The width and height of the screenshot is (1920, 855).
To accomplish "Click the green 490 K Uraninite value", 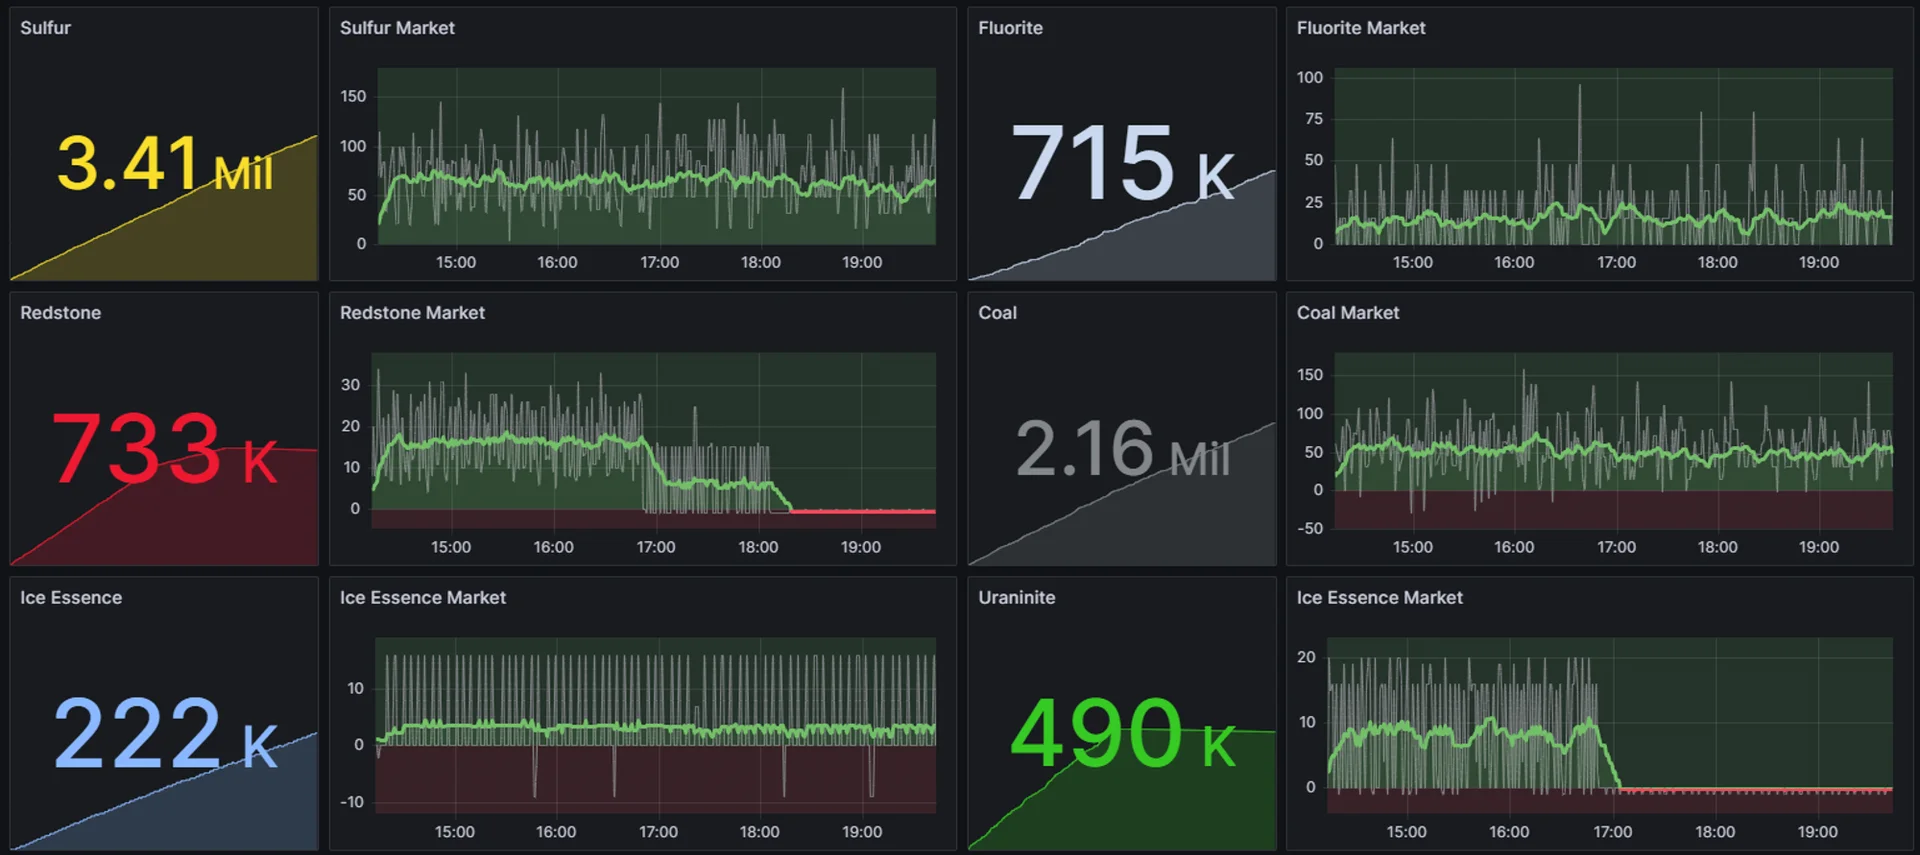I will (x=1123, y=734).
